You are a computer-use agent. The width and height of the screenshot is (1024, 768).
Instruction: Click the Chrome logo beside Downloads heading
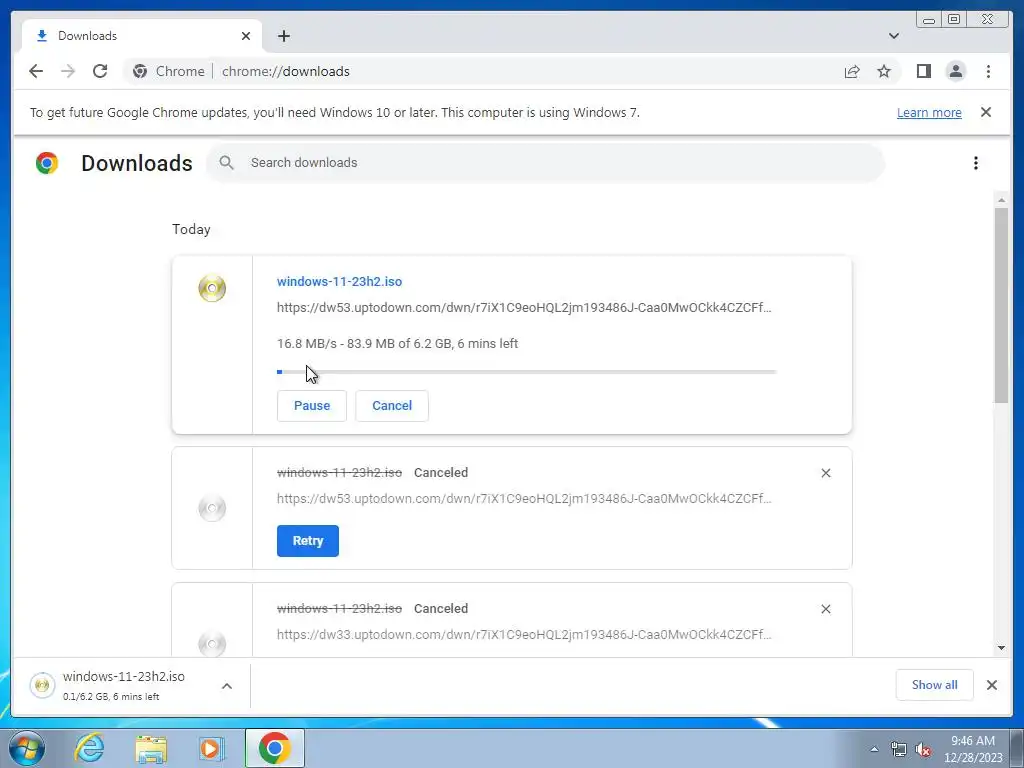(x=47, y=163)
